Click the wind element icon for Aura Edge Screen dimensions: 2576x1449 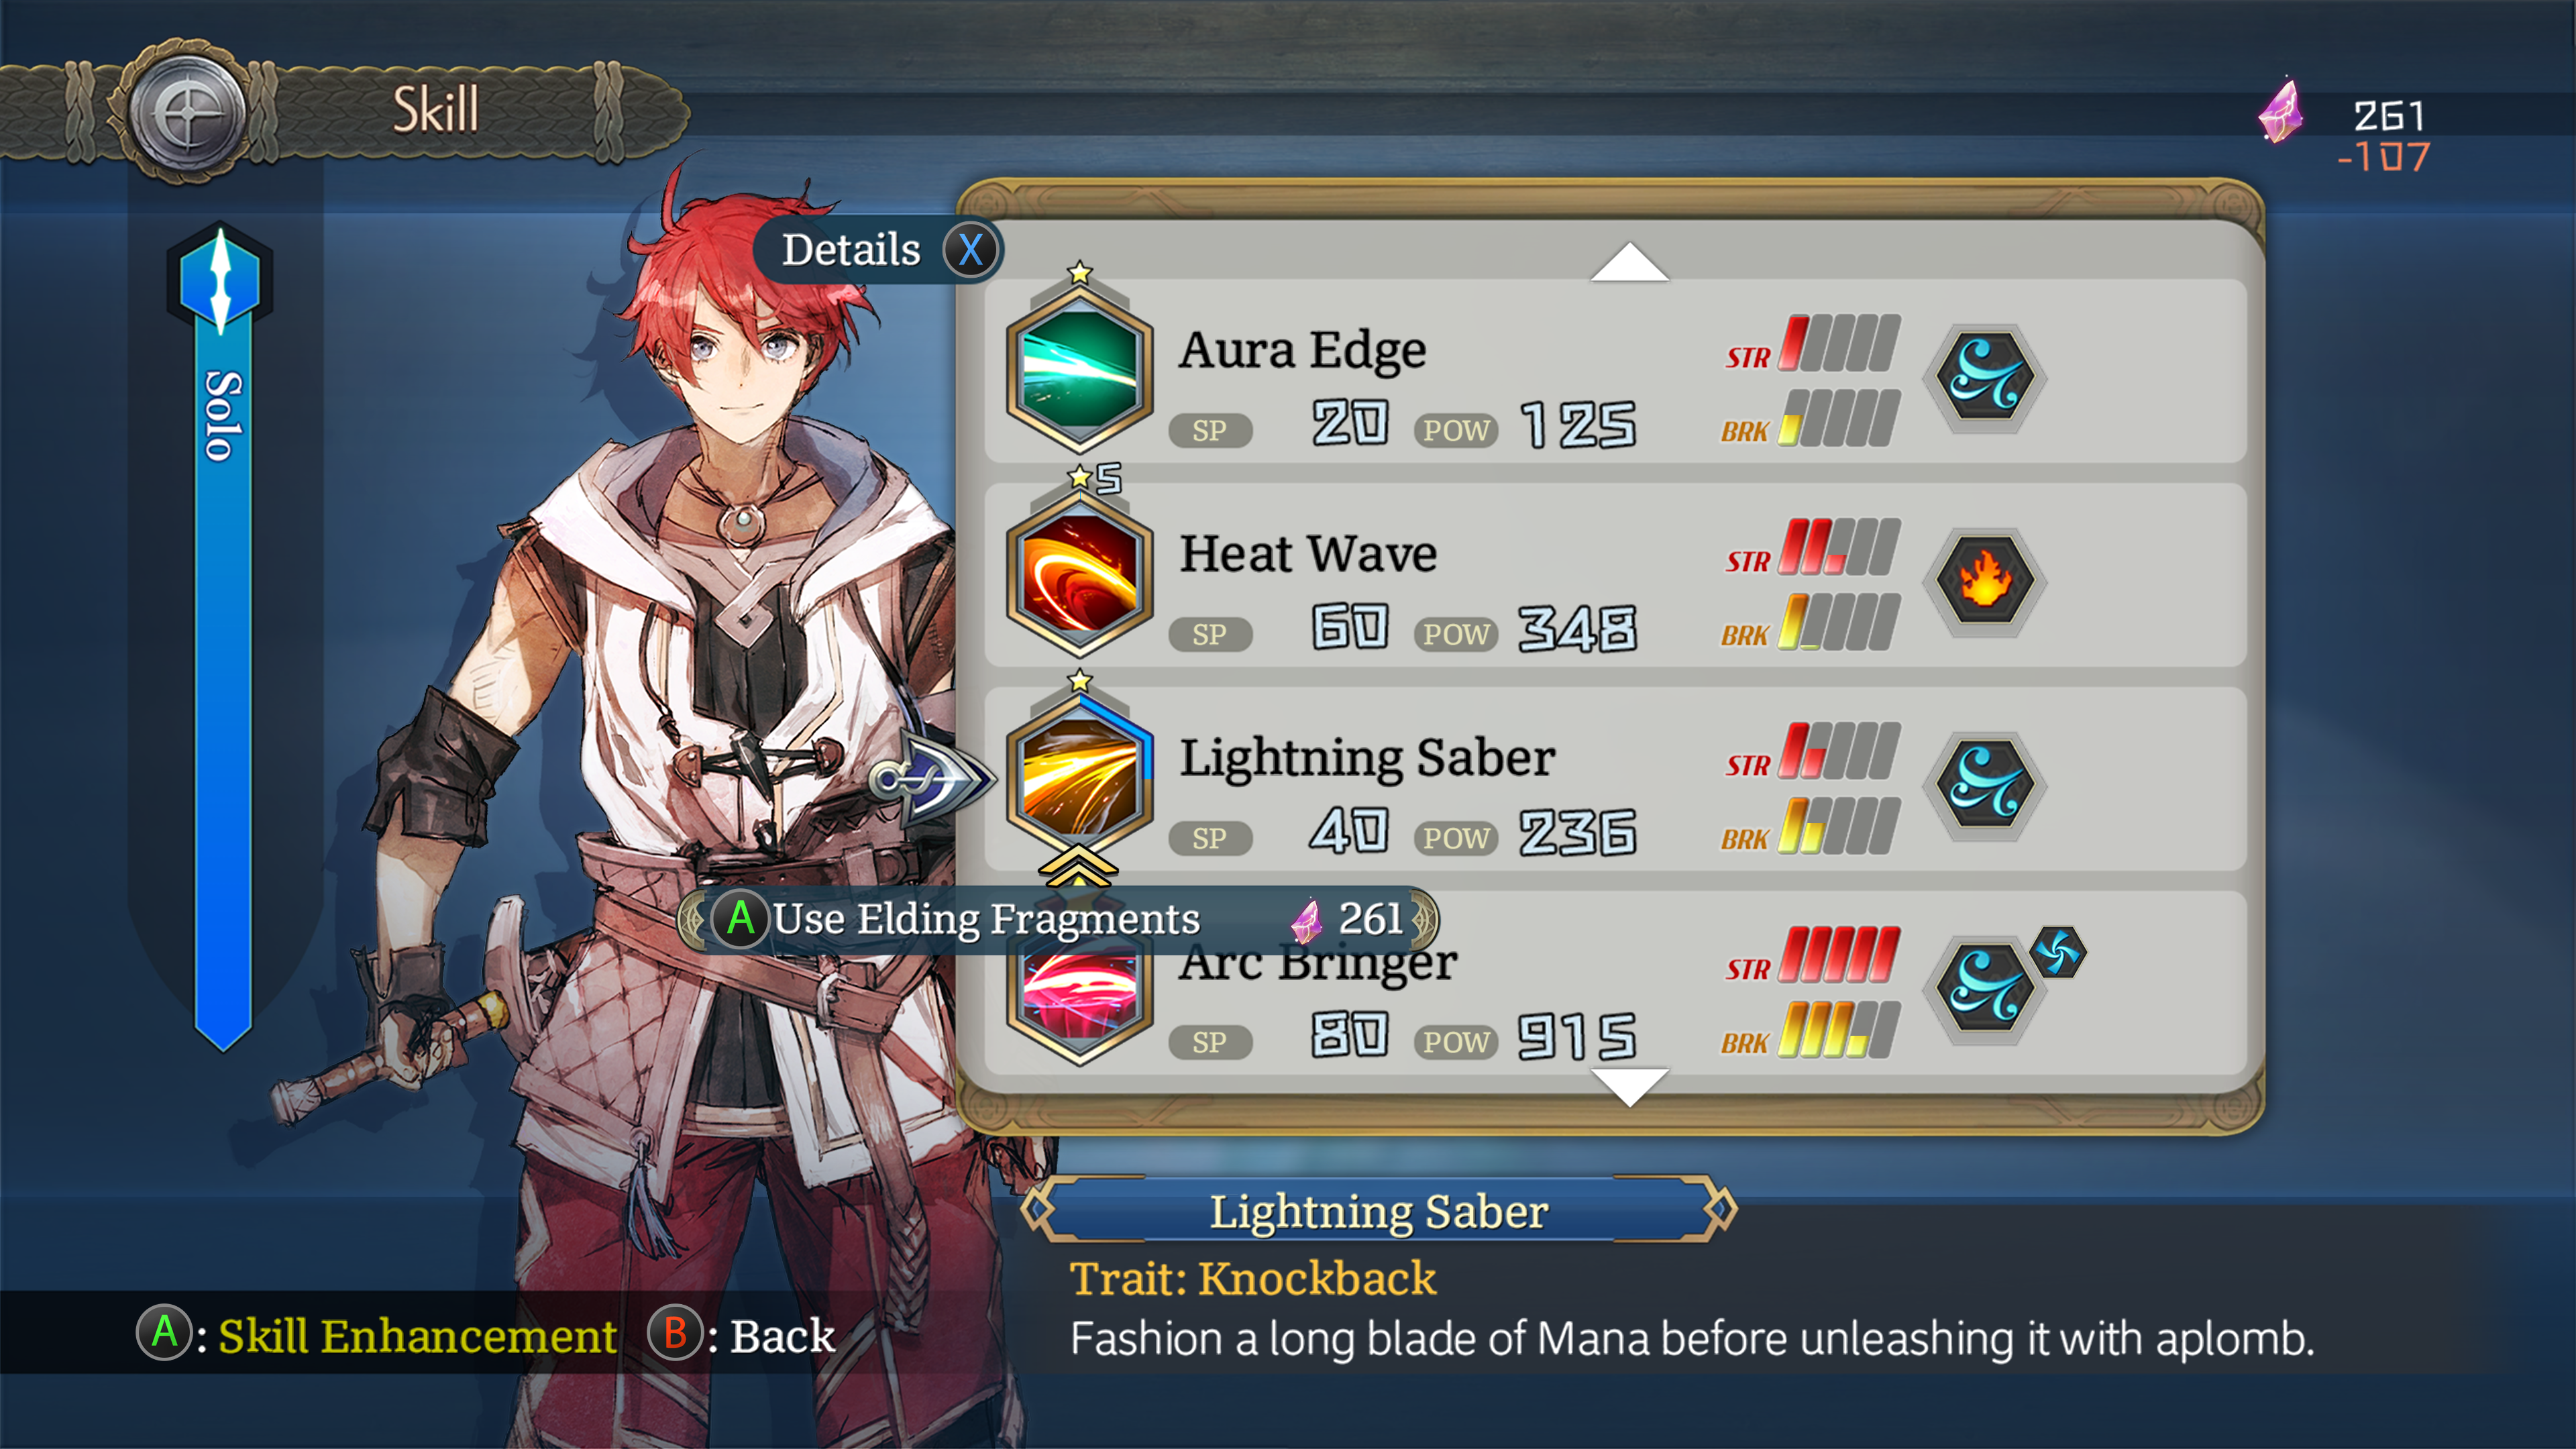pyautogui.click(x=1985, y=377)
